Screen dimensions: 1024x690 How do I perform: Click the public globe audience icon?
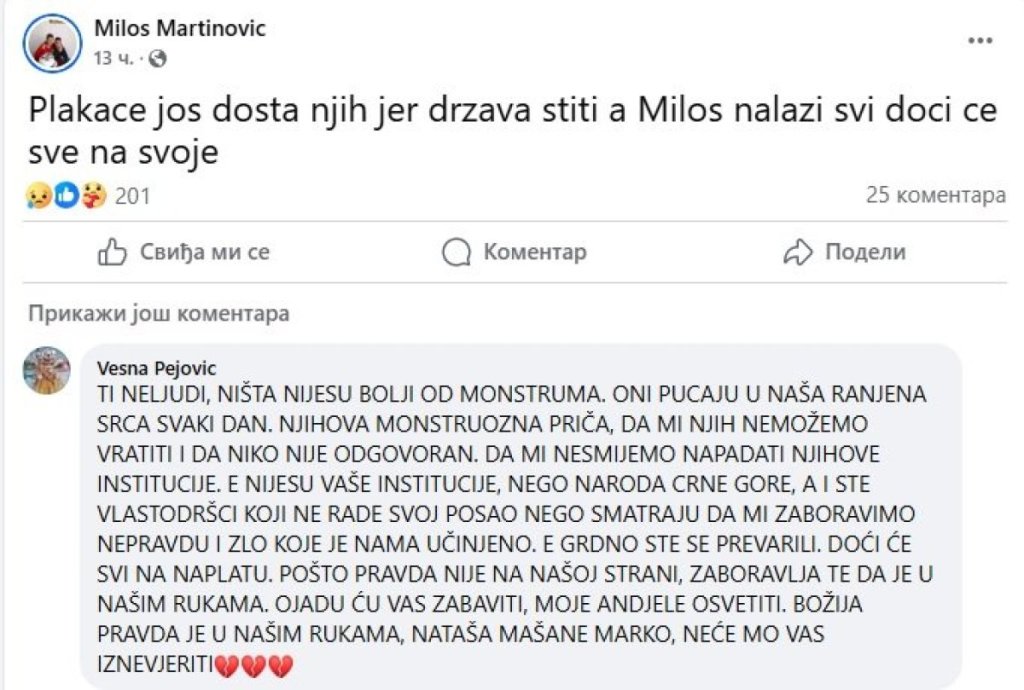pyautogui.click(x=156, y=58)
